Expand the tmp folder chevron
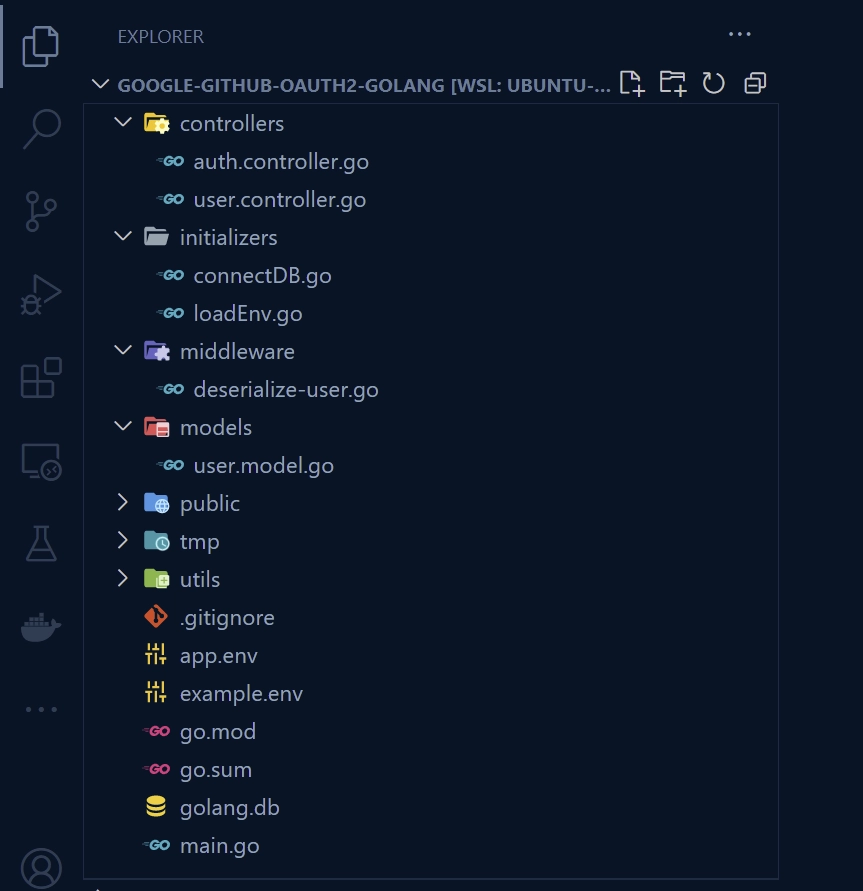863x891 pixels. 123,540
